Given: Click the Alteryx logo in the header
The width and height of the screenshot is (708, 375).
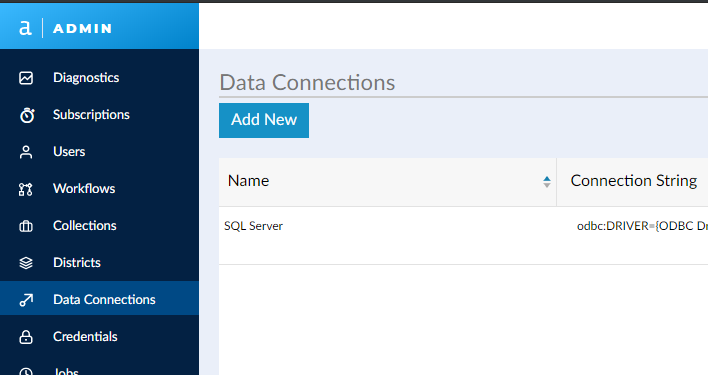Looking at the screenshot, I should point(25,28).
